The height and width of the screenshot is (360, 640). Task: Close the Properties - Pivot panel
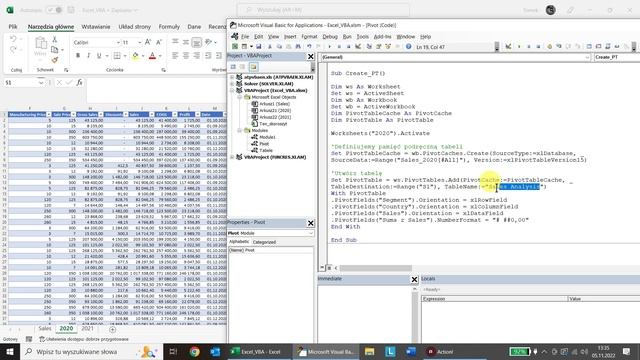(x=311, y=223)
